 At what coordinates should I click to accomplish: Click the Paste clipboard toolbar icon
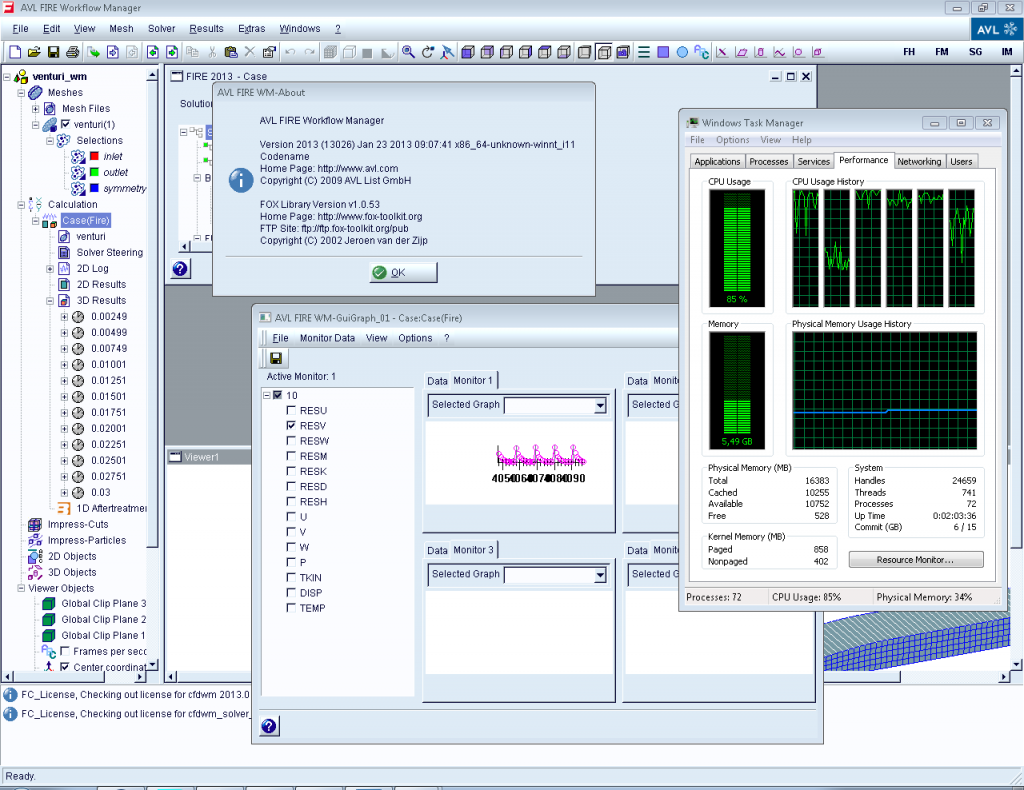(231, 52)
